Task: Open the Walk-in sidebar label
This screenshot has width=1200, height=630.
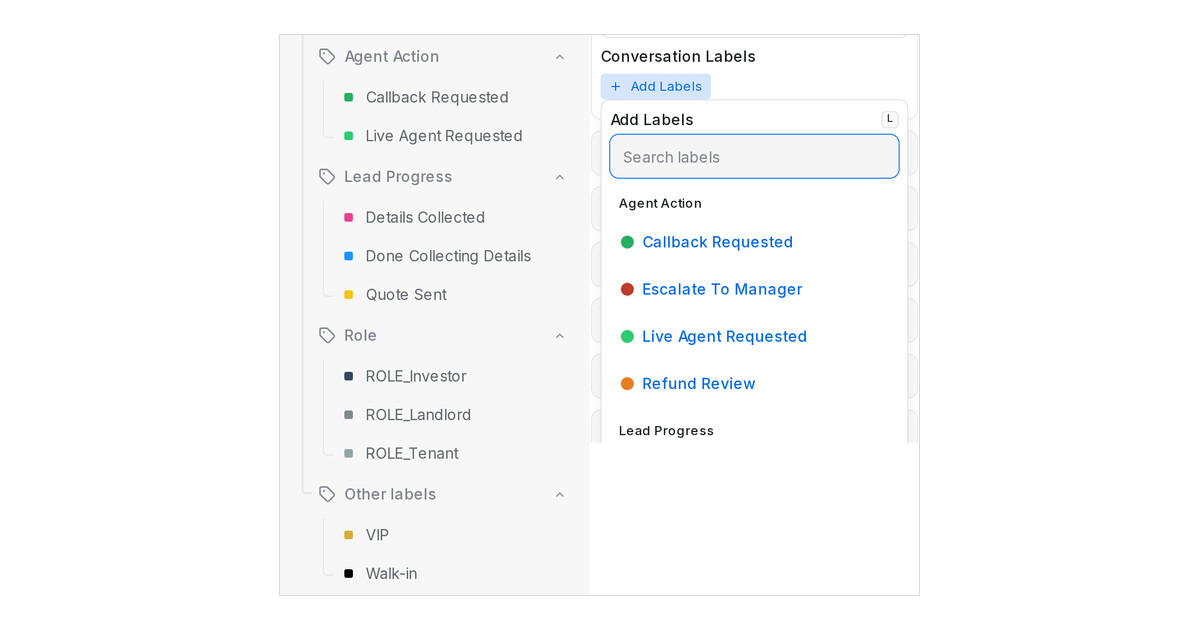Action: tap(391, 574)
